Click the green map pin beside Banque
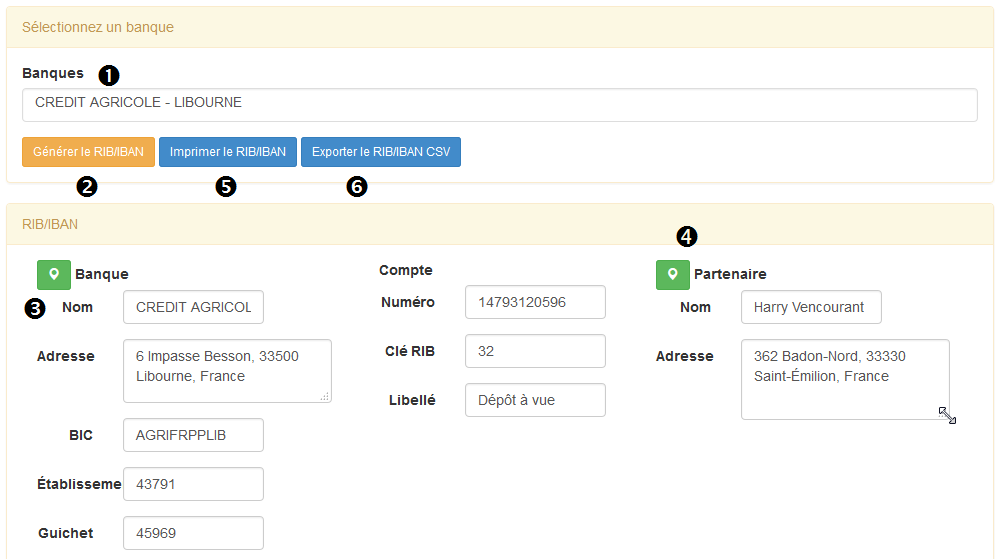1001x559 pixels. [54, 274]
